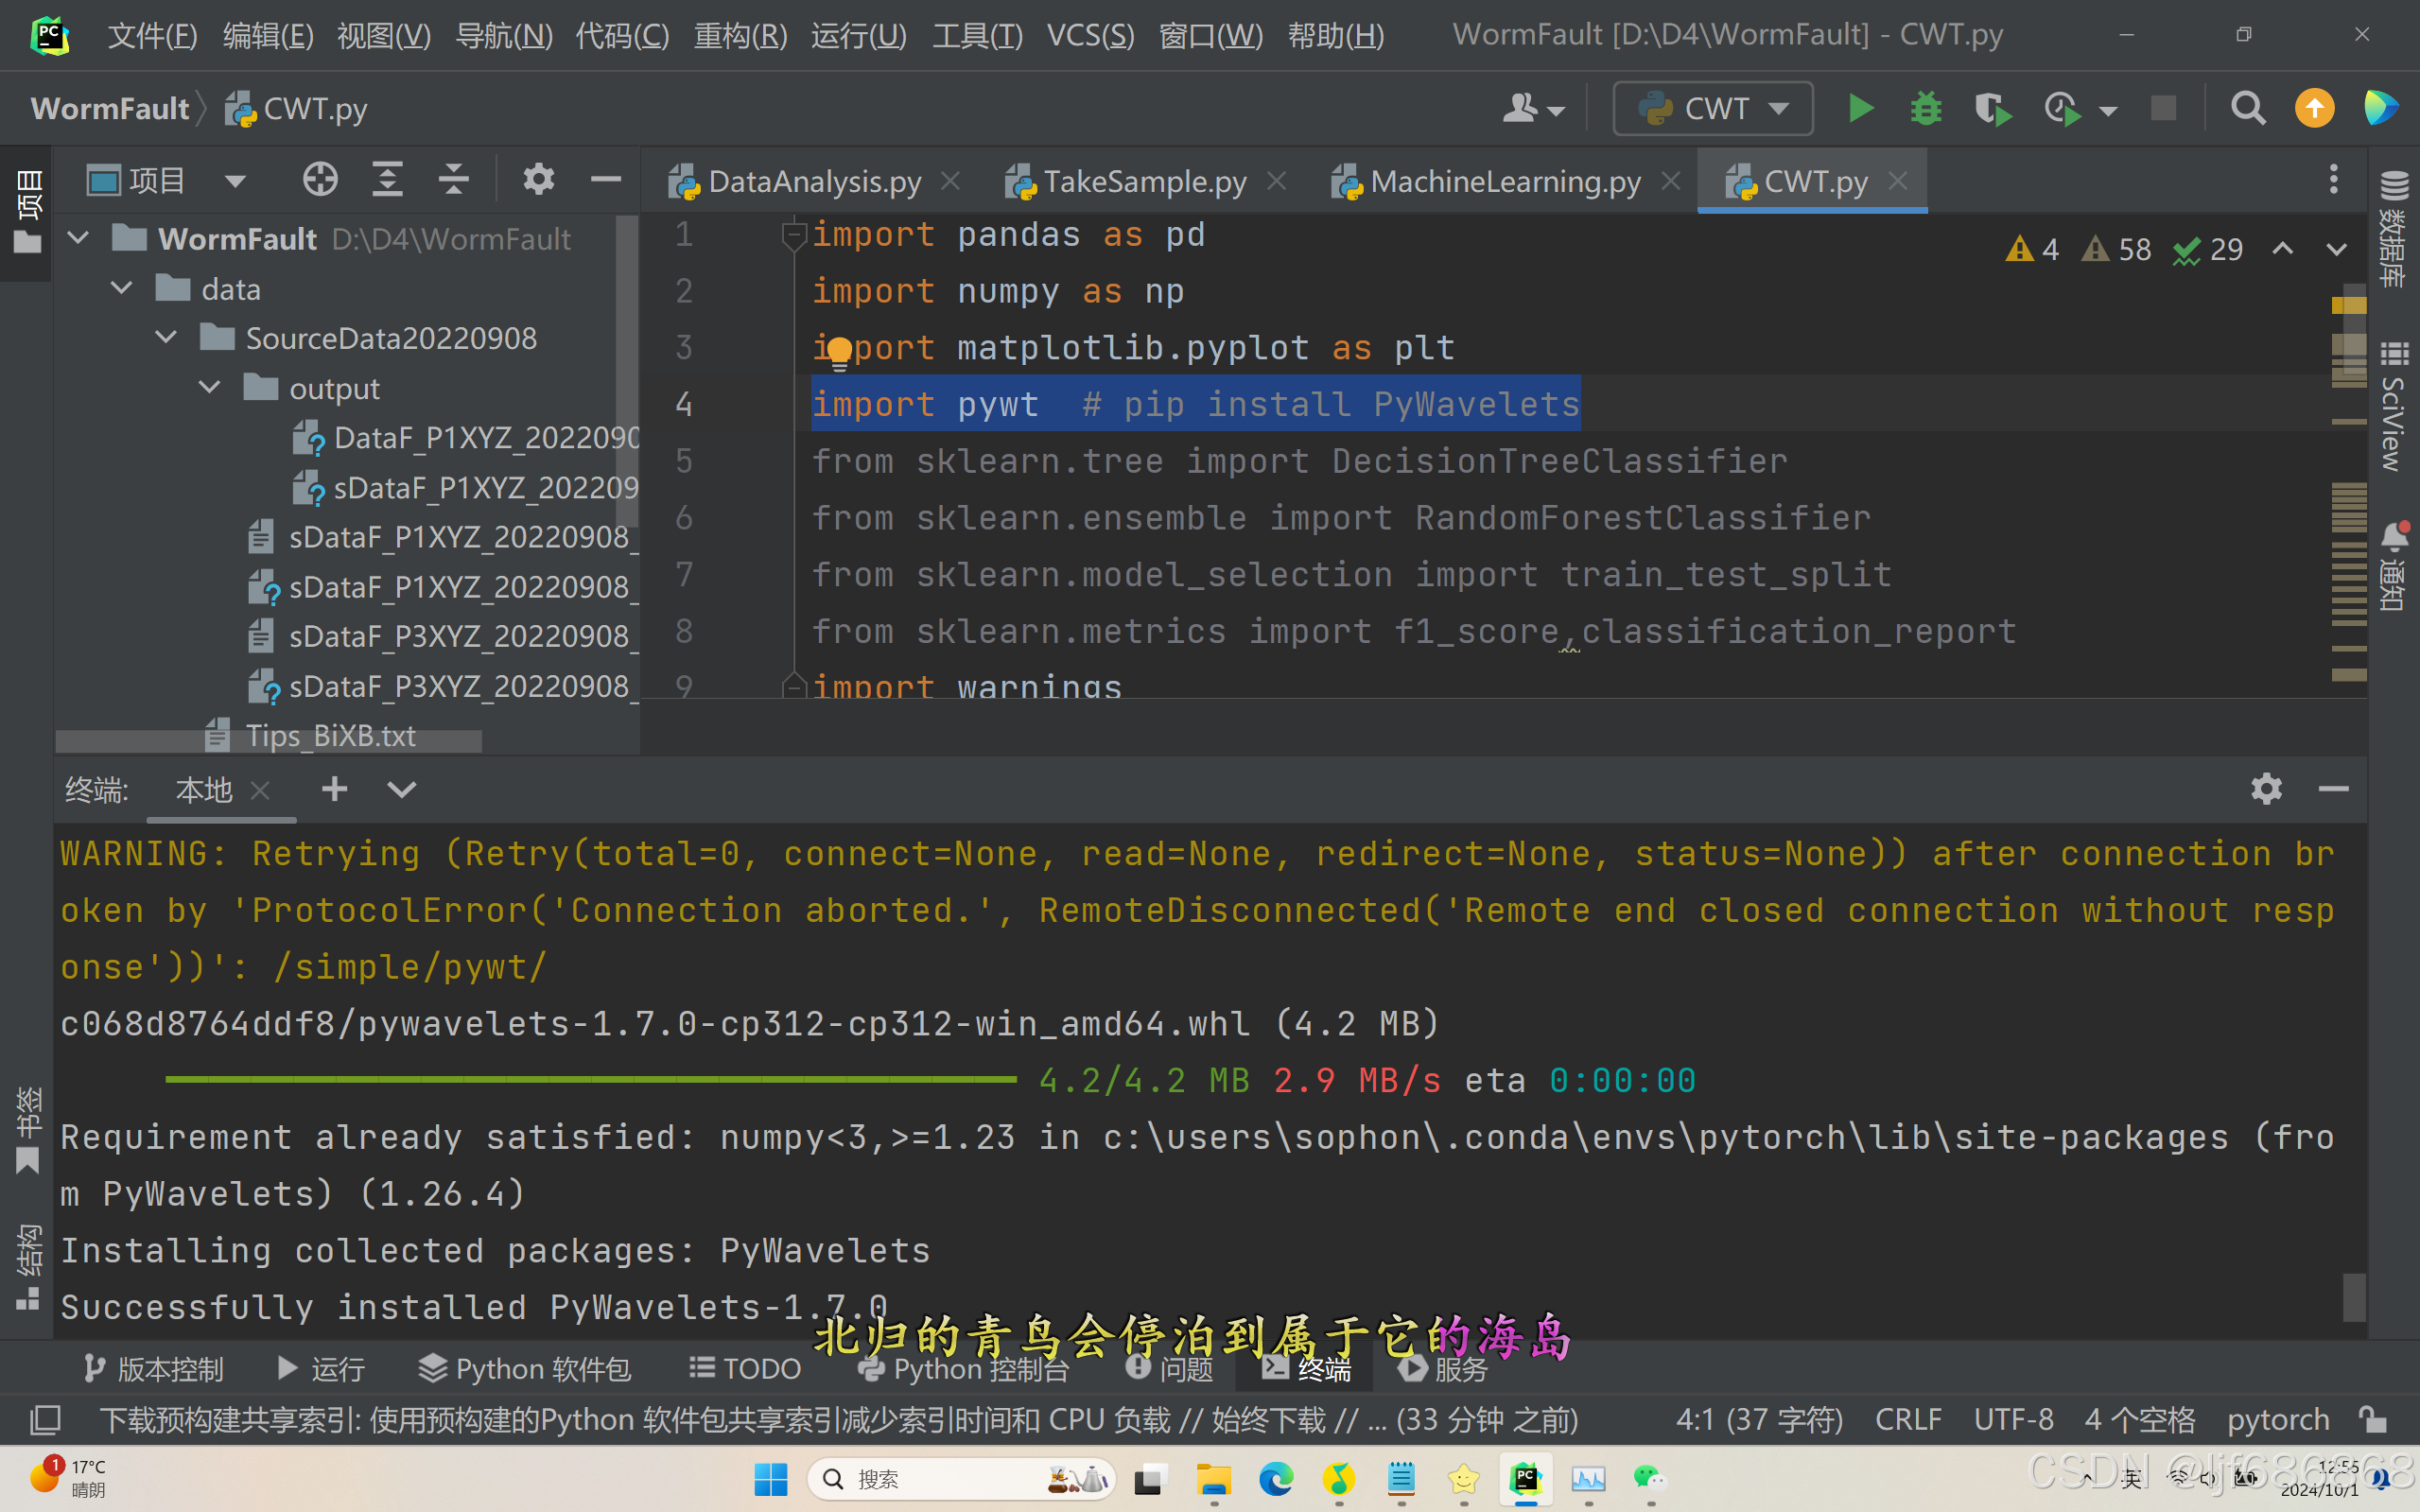Open Search Everywhere magnifier icon
This screenshot has width=2420, height=1512.
[2248, 108]
